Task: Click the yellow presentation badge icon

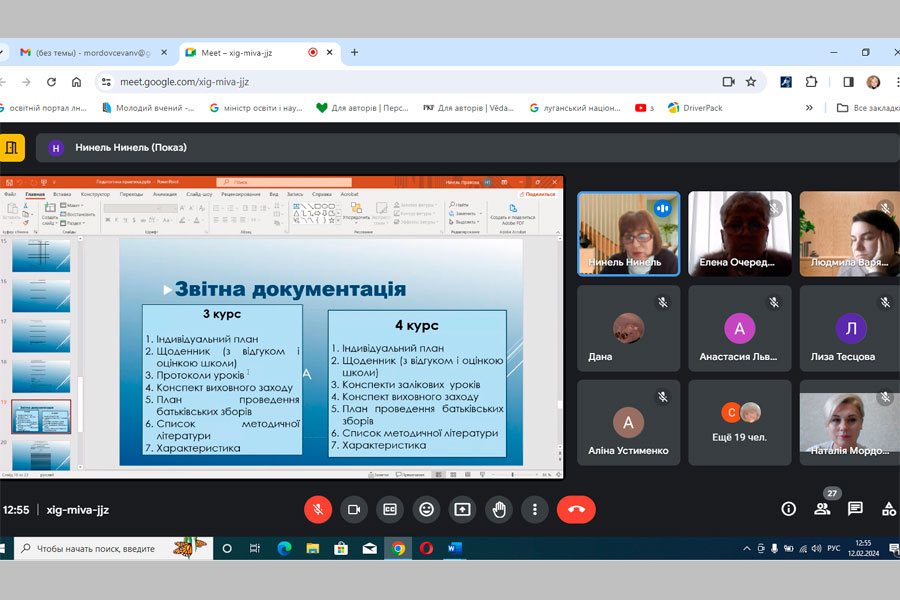Action: (x=11, y=148)
